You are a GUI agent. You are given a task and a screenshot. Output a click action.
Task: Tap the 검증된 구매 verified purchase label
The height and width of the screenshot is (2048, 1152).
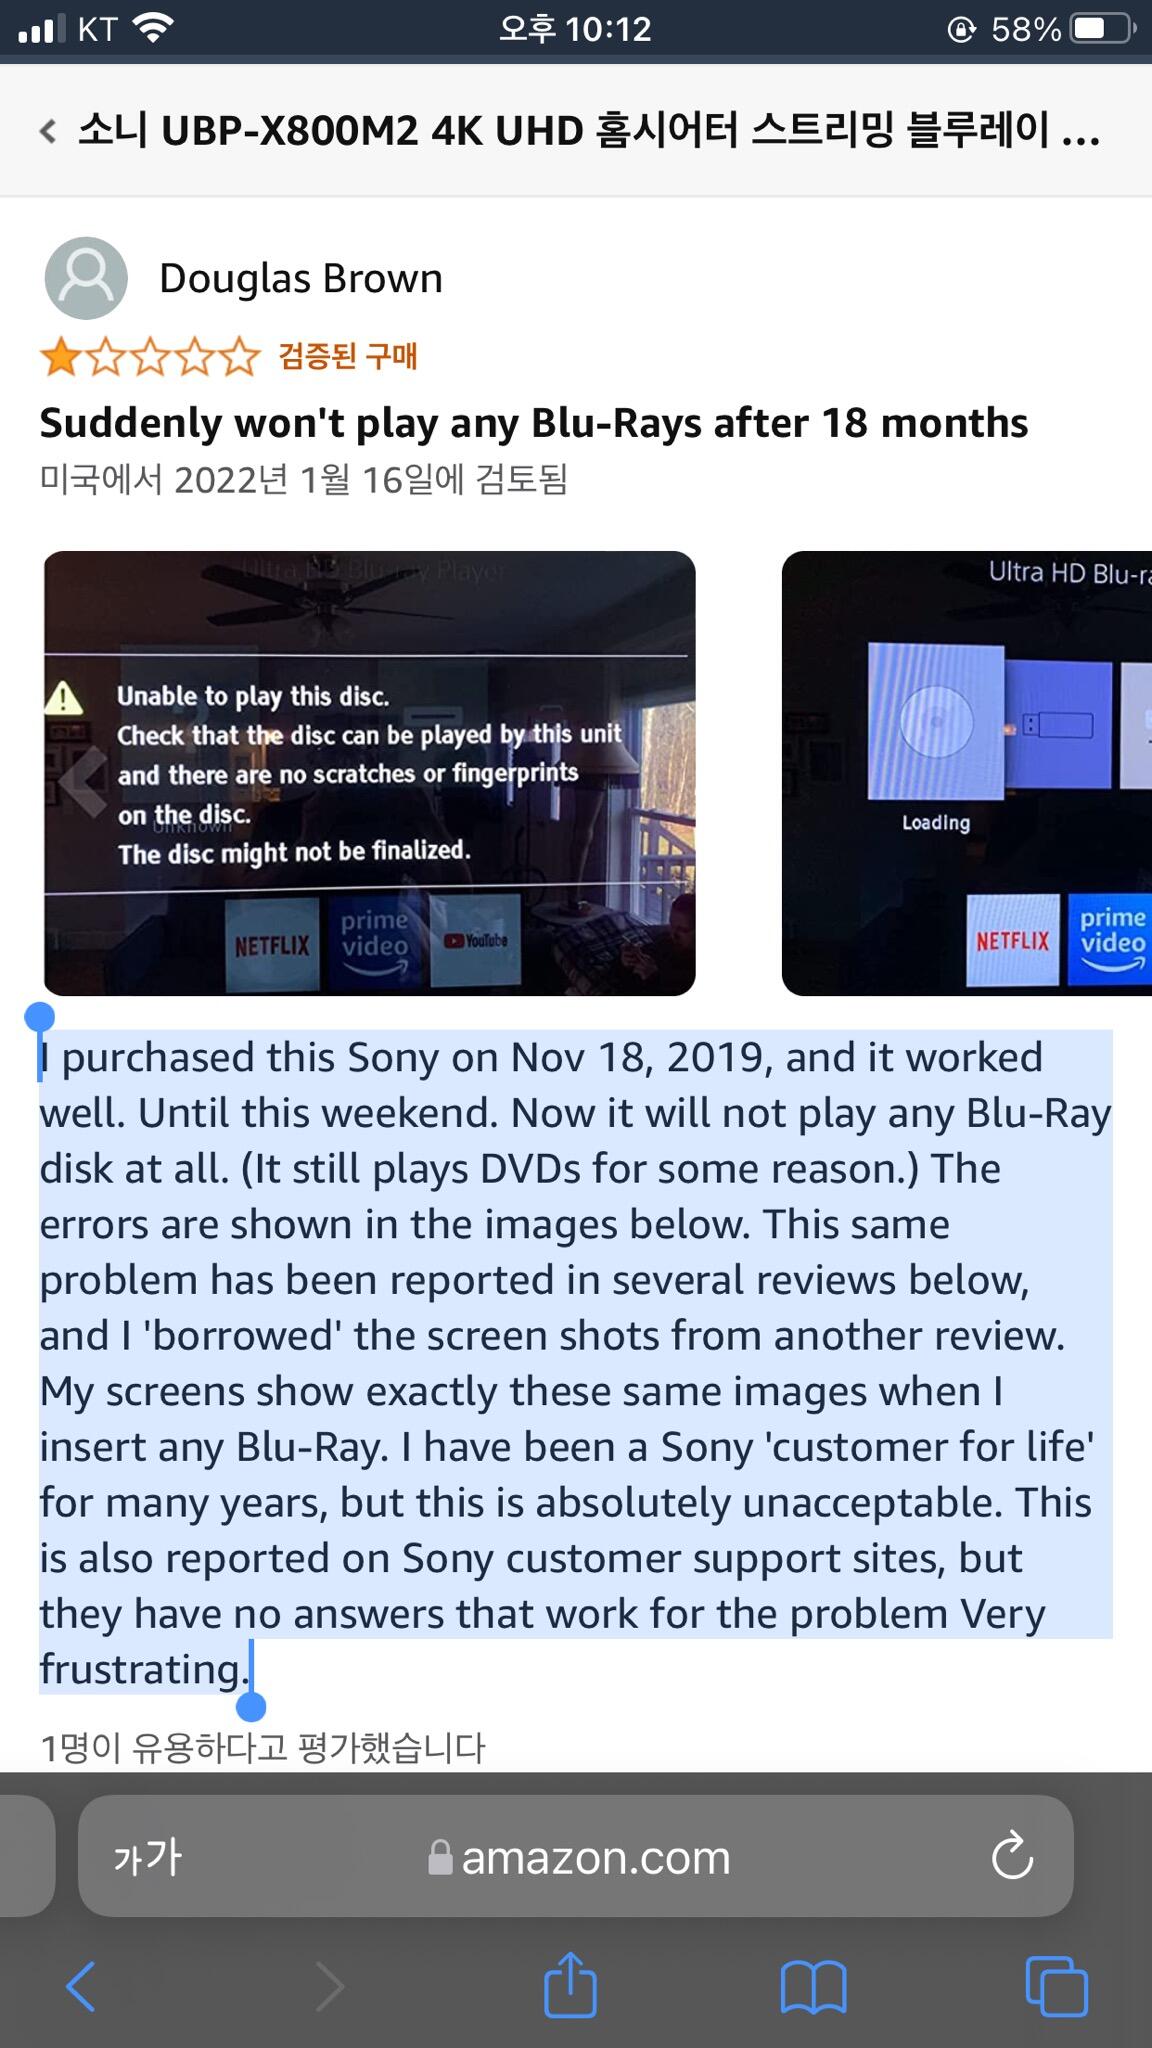[347, 355]
